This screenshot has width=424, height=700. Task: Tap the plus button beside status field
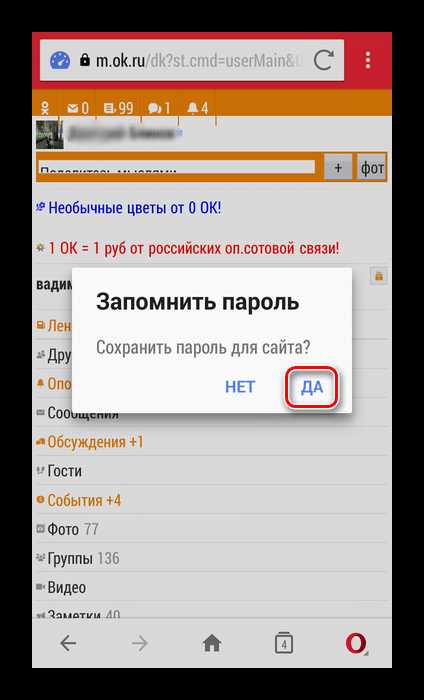pos(338,167)
